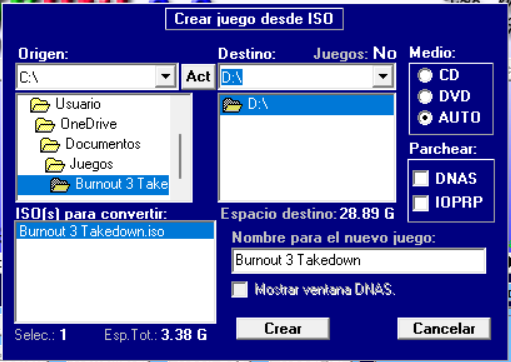Select the DVD media radio button

pos(425,97)
